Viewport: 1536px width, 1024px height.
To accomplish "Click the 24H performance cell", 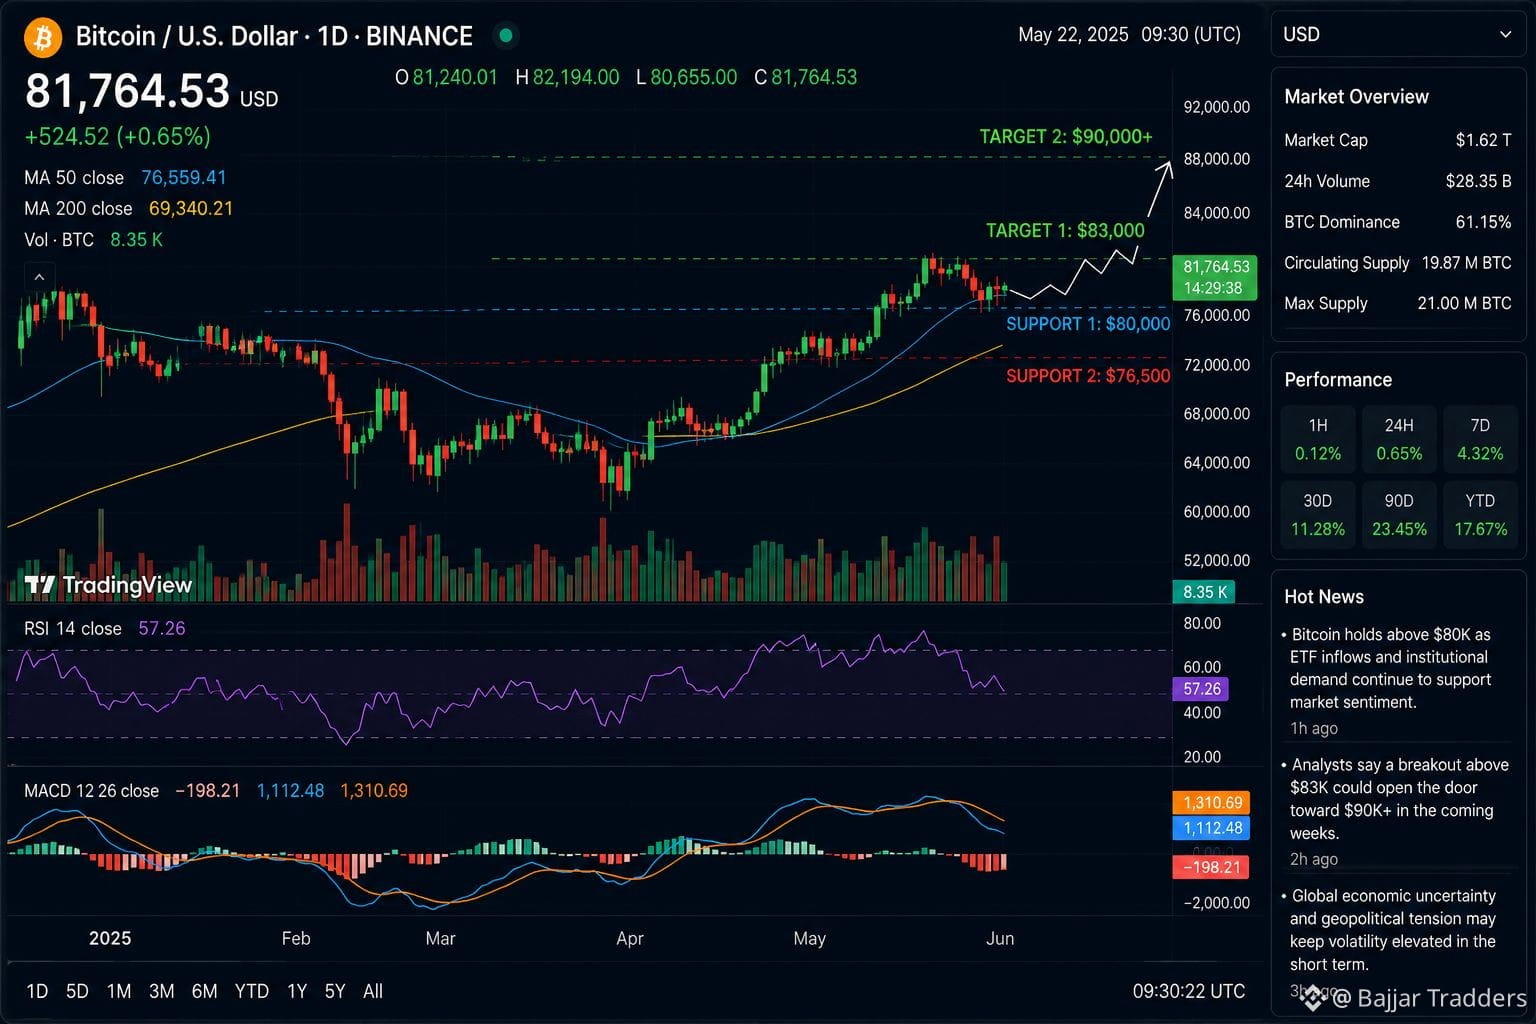I will pyautogui.click(x=1399, y=439).
